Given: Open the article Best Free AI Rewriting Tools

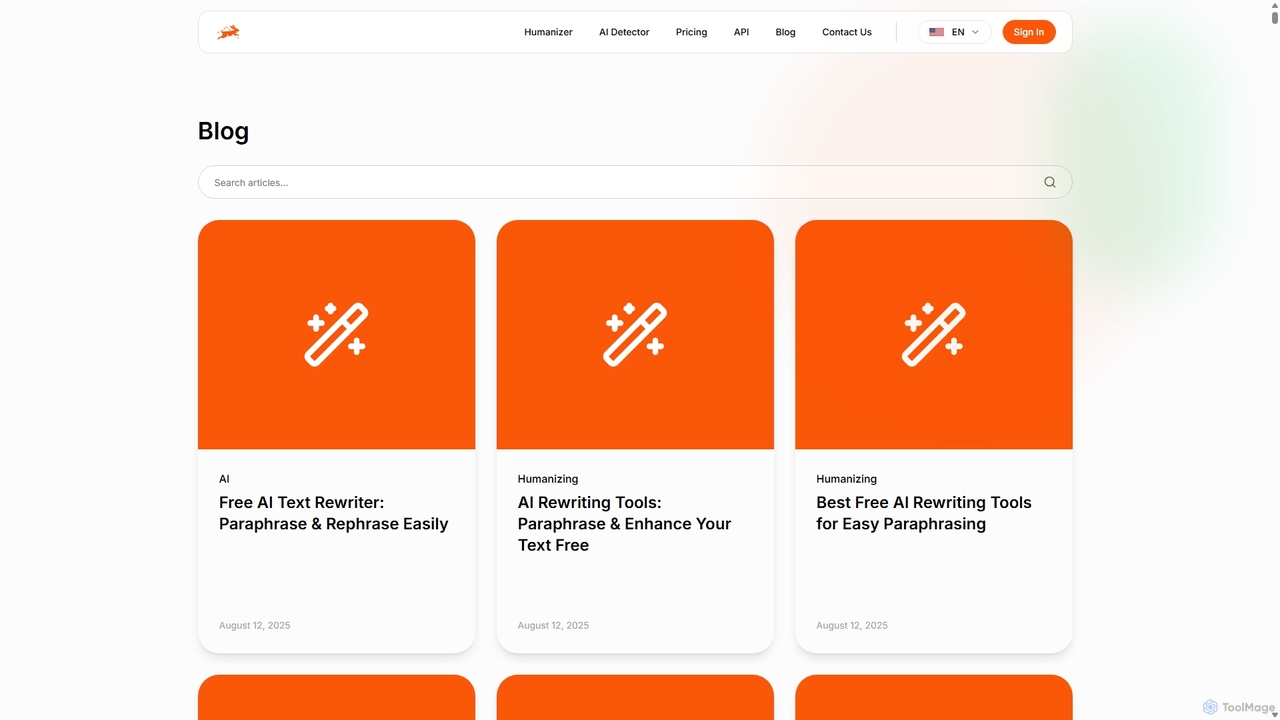Looking at the screenshot, I should click(x=923, y=513).
